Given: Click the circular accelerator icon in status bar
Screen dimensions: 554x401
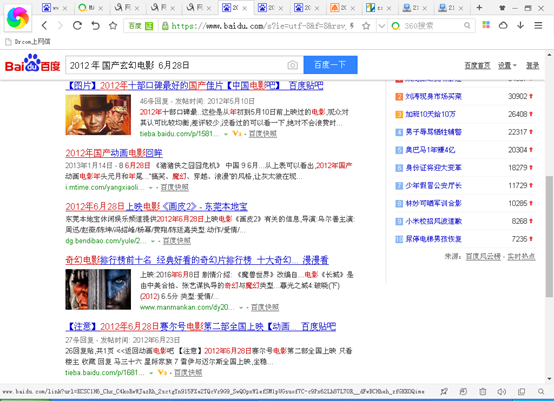Looking at the screenshot, I should tap(463, 391).
